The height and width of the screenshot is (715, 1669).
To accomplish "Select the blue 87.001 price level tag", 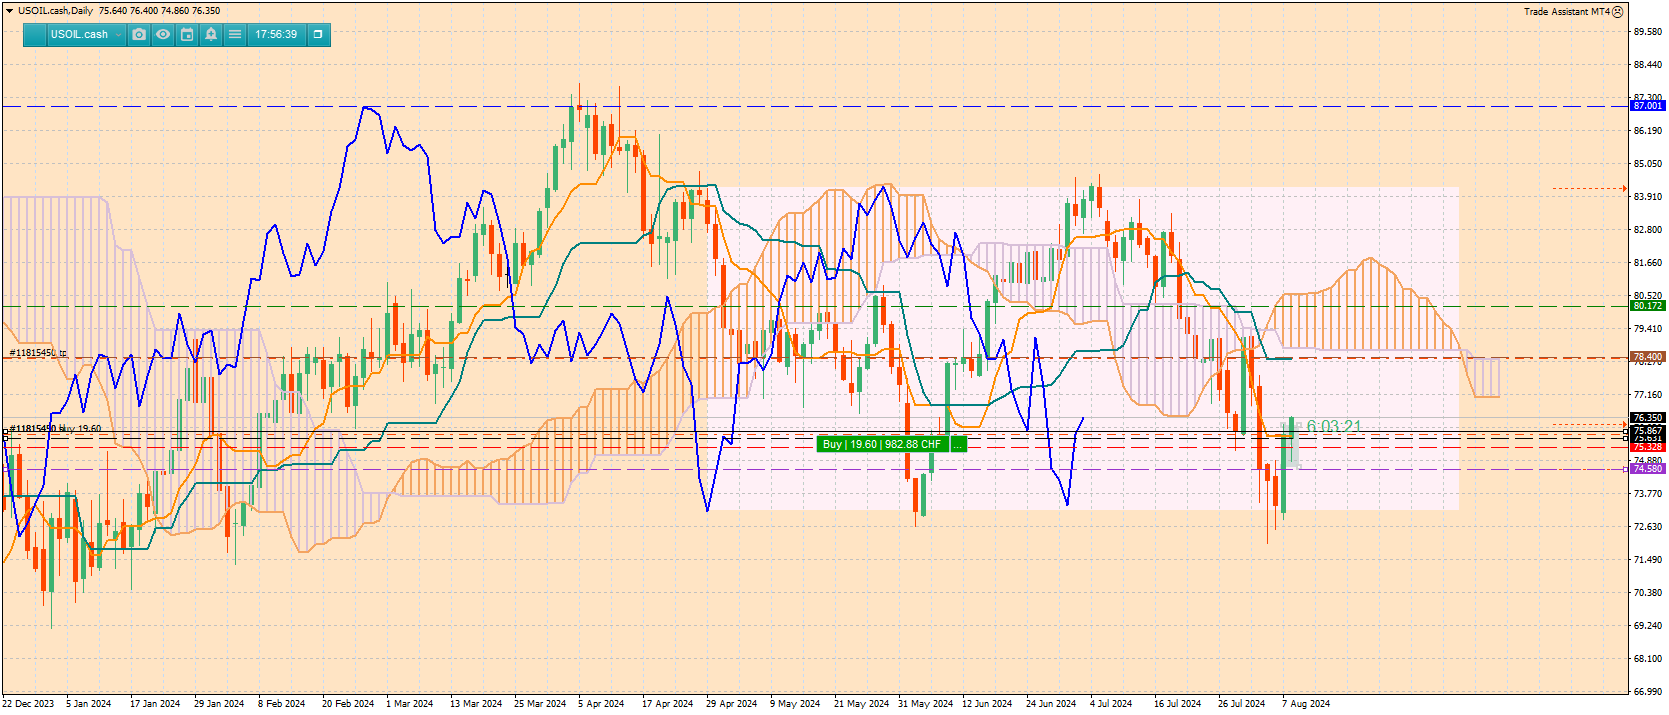I will 1647,105.
